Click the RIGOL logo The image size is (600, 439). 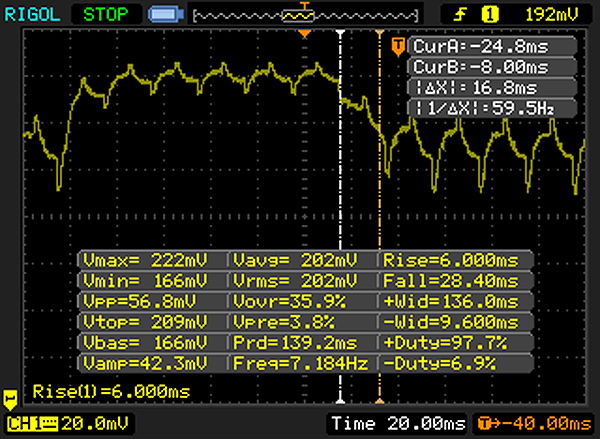point(32,15)
